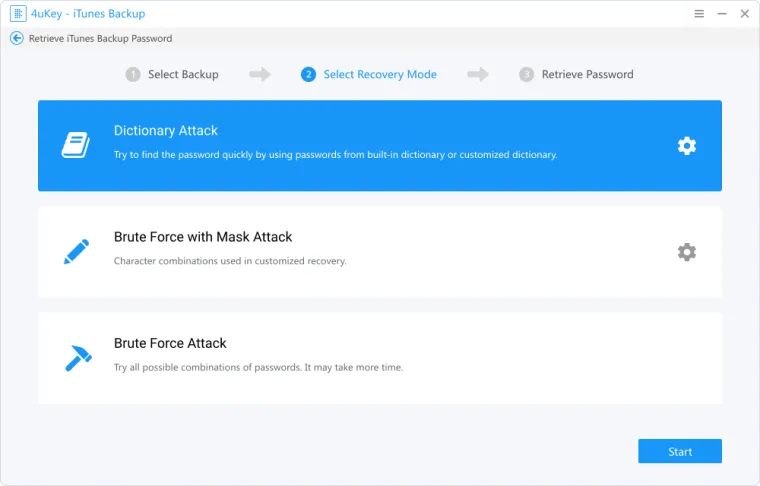This screenshot has width=760, height=486.
Task: Choose Brute Force with Mask Attack mode
Action: pyautogui.click(x=380, y=252)
